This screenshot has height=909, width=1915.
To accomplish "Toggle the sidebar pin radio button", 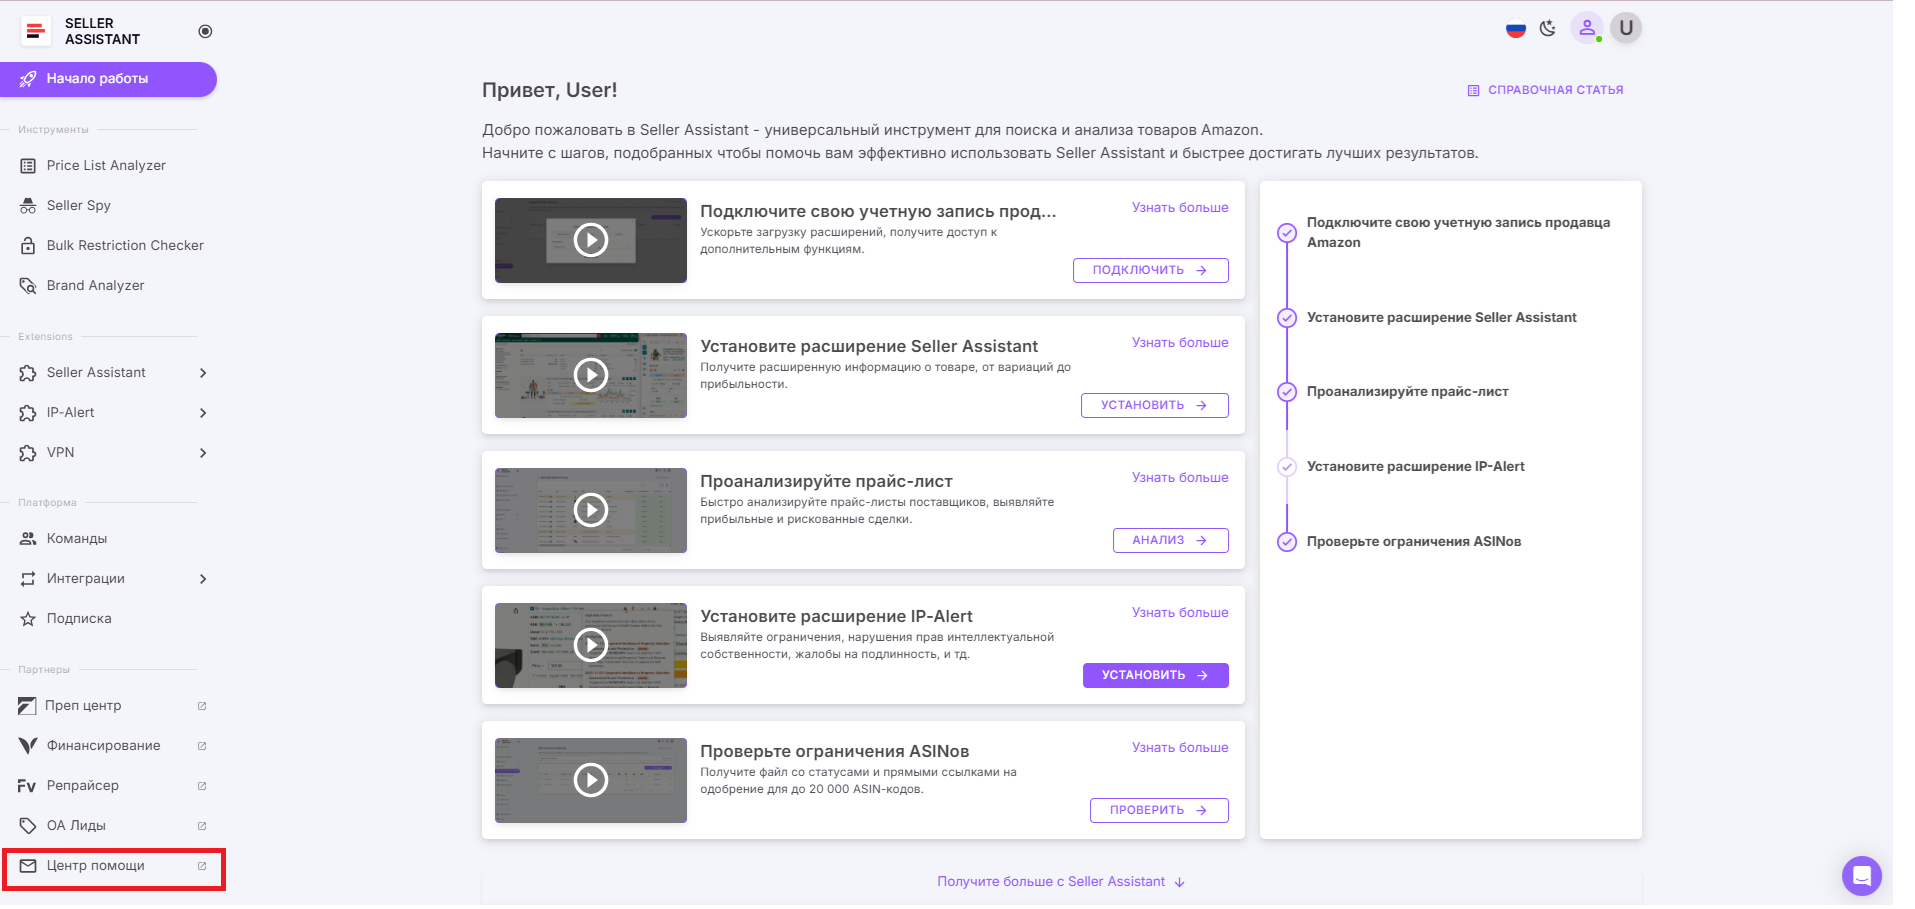I will pyautogui.click(x=205, y=31).
